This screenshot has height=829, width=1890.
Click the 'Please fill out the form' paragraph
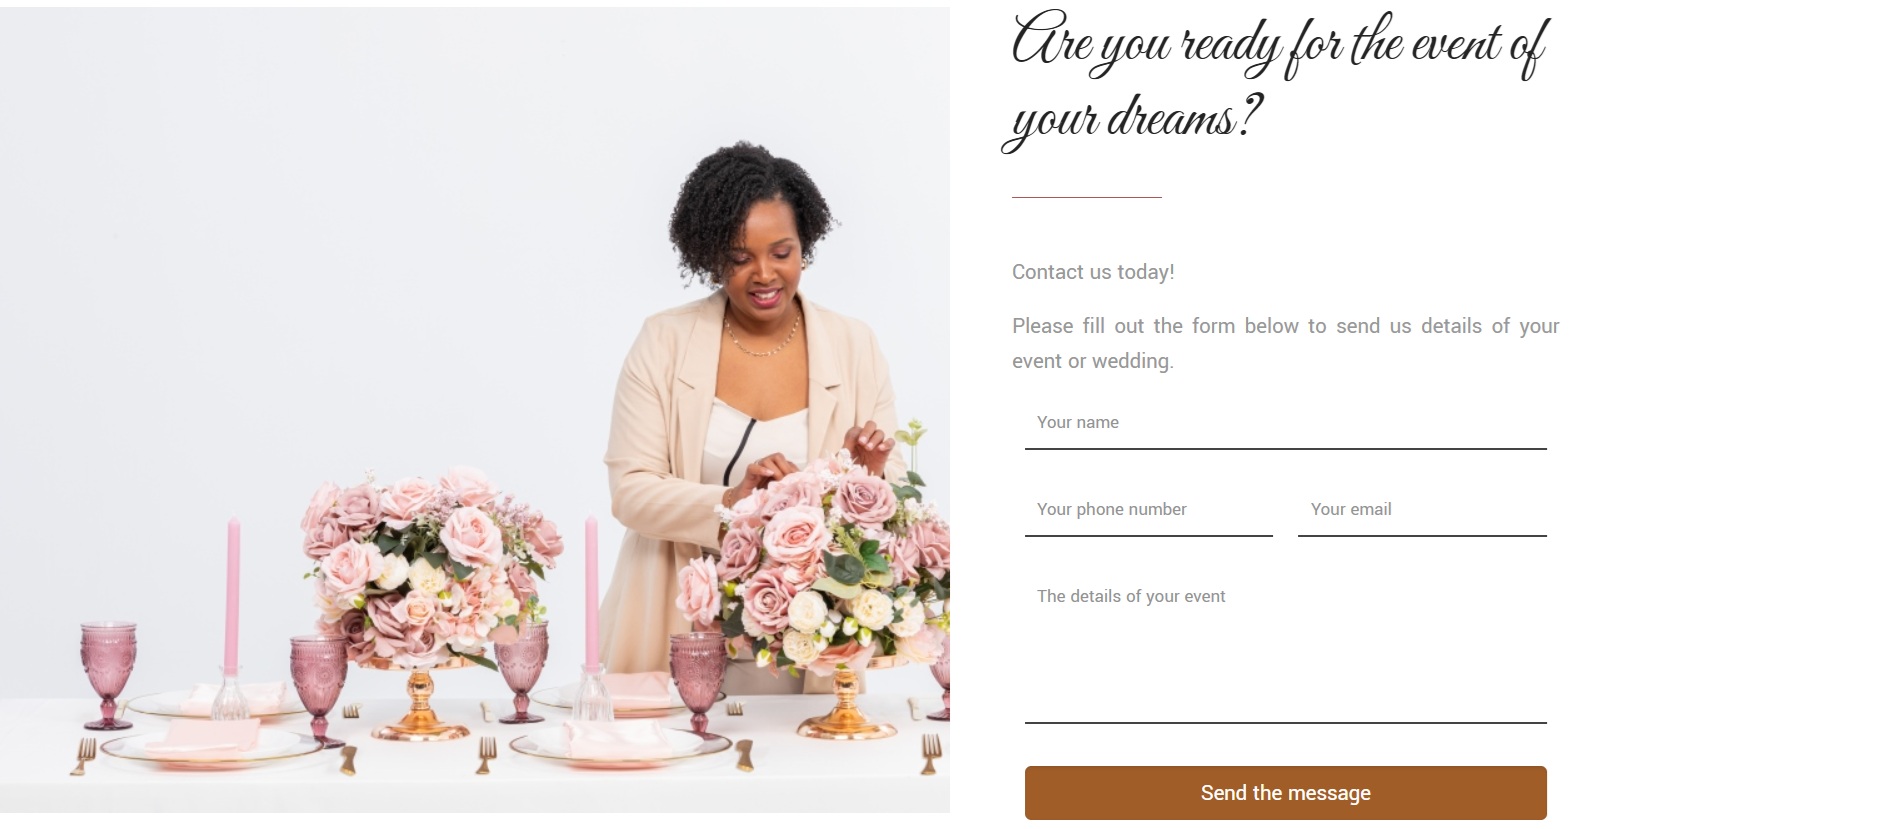1285,343
